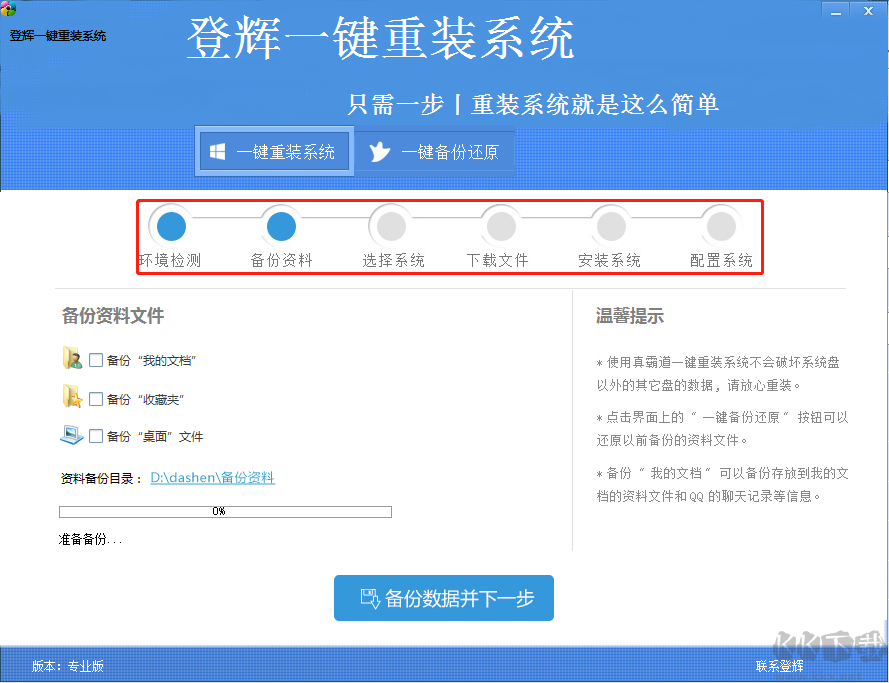Click the 选择系统 step circle
Screen dimensions: 889x683
click(391, 225)
